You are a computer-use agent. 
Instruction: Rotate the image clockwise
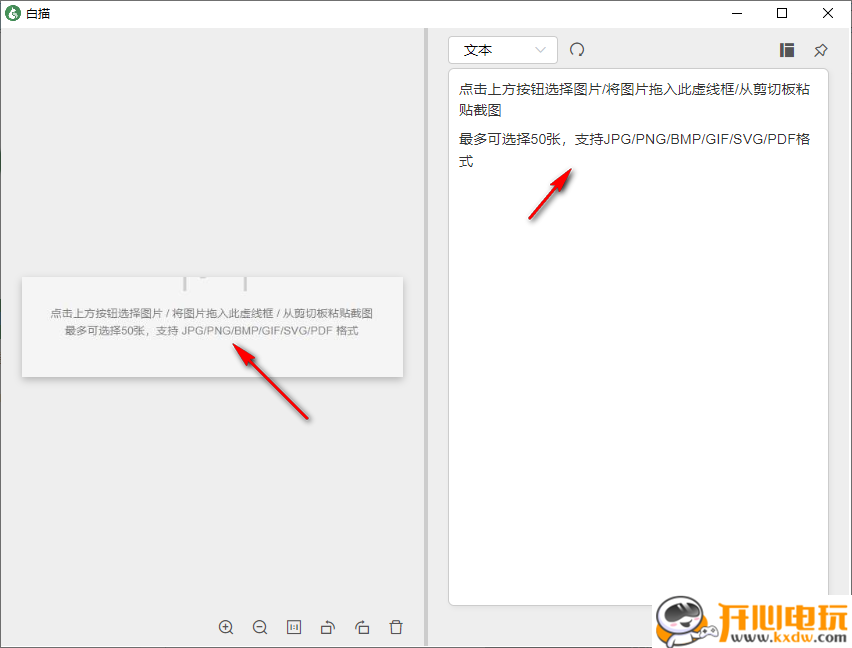(362, 627)
